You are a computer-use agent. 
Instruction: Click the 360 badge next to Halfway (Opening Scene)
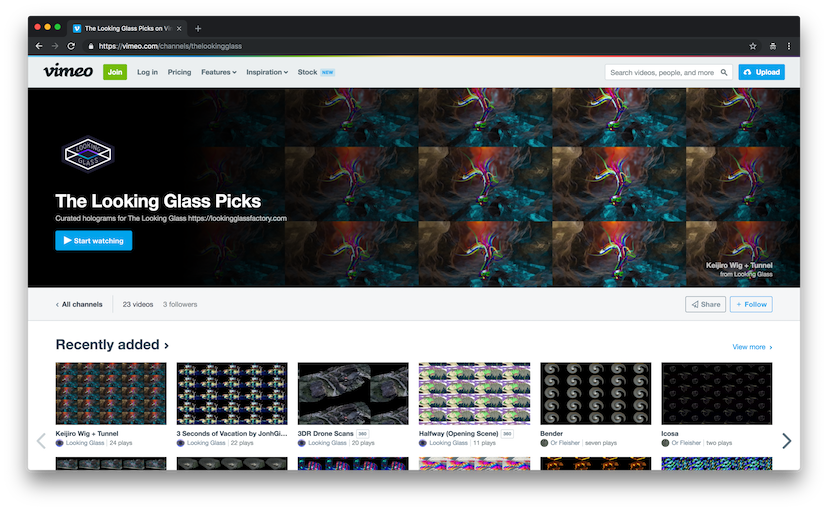click(507, 434)
